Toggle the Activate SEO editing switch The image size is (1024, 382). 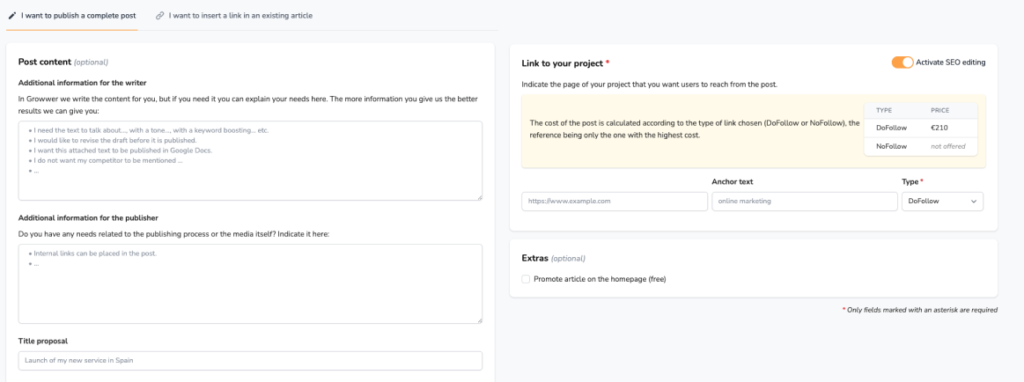click(x=903, y=62)
